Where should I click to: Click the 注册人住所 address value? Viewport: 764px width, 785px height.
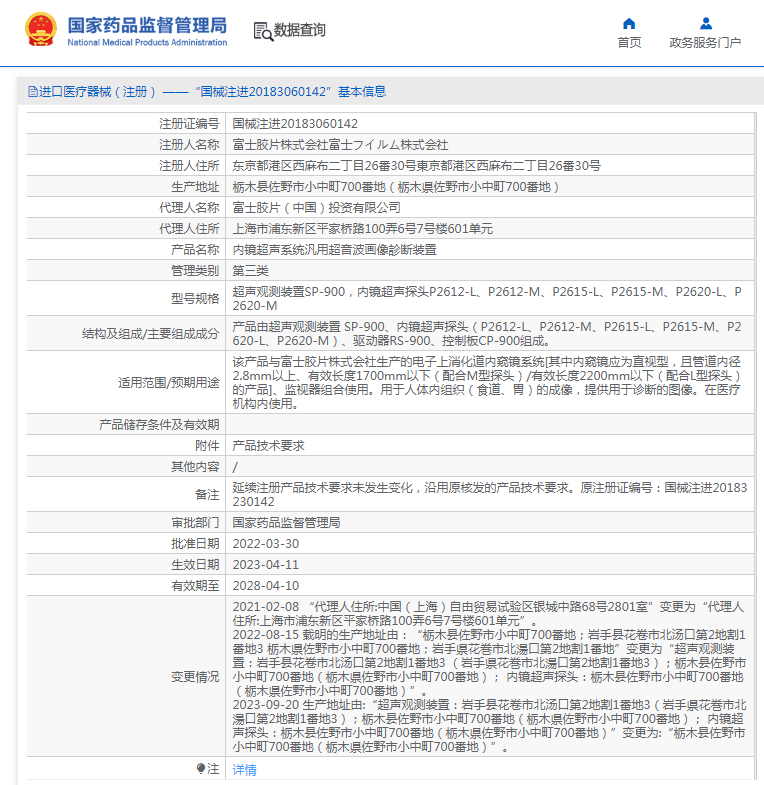[x=416, y=166]
